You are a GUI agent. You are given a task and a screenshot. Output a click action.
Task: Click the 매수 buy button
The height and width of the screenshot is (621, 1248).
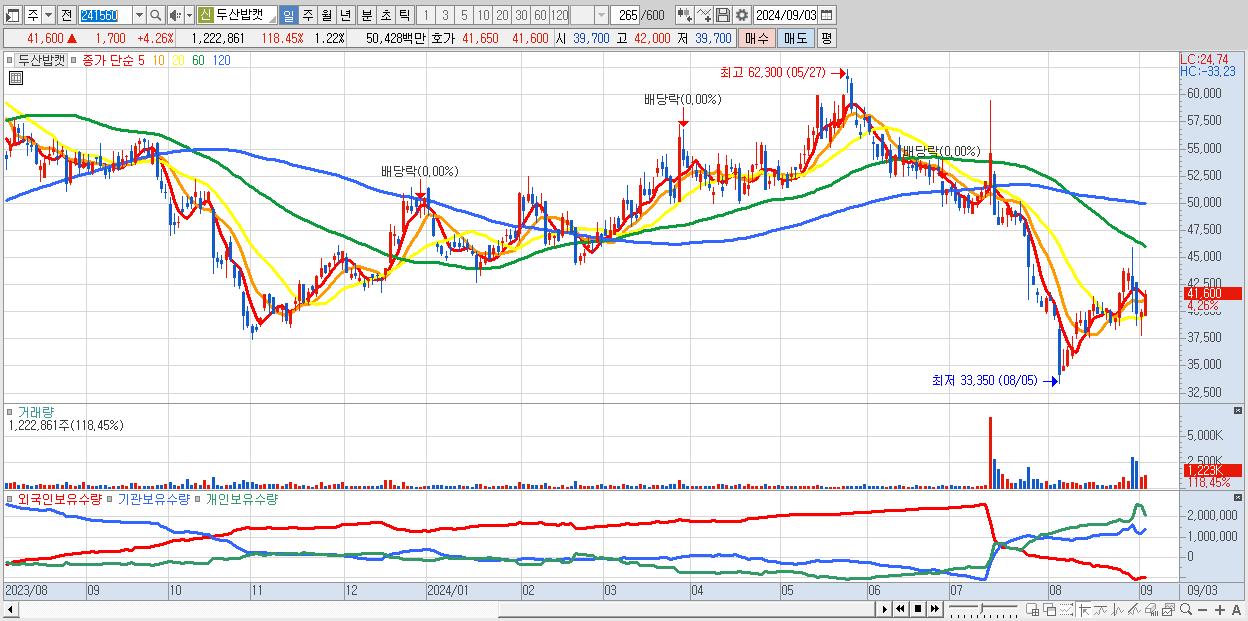tap(757, 38)
